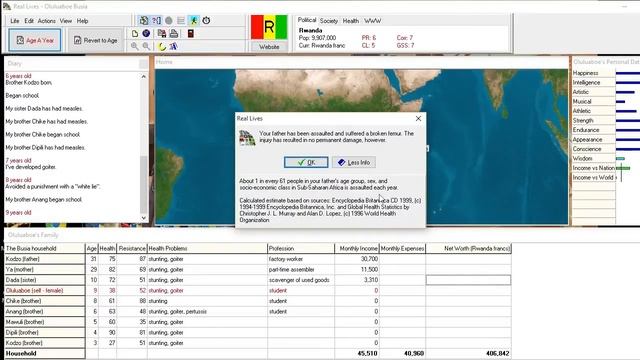Click the Income vs Nation bar
Viewport: 640px width, 360px height.
[x=623, y=168]
